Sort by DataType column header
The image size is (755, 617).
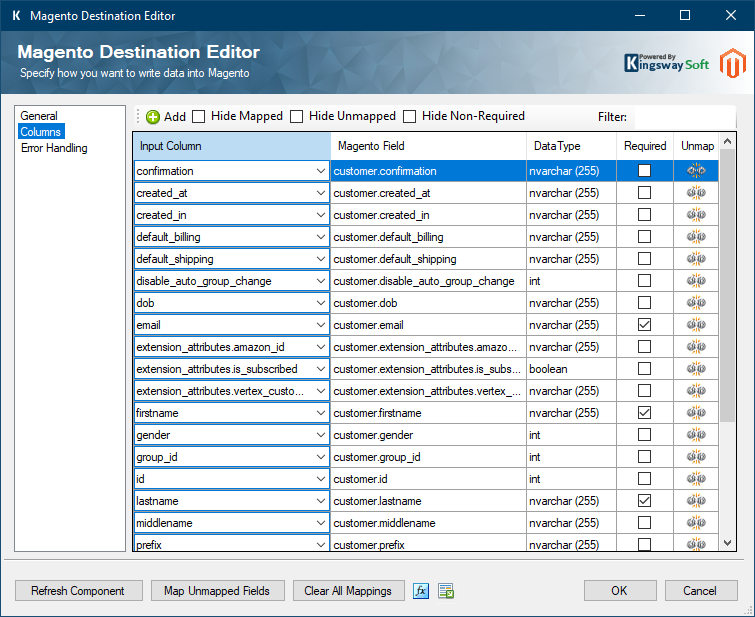tap(571, 146)
